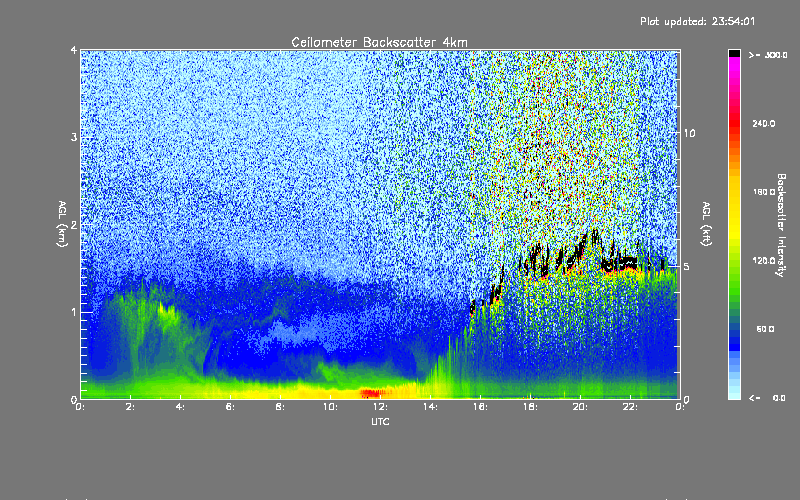
Task: Click the 6: tick label on time axis
Action: 230,407
